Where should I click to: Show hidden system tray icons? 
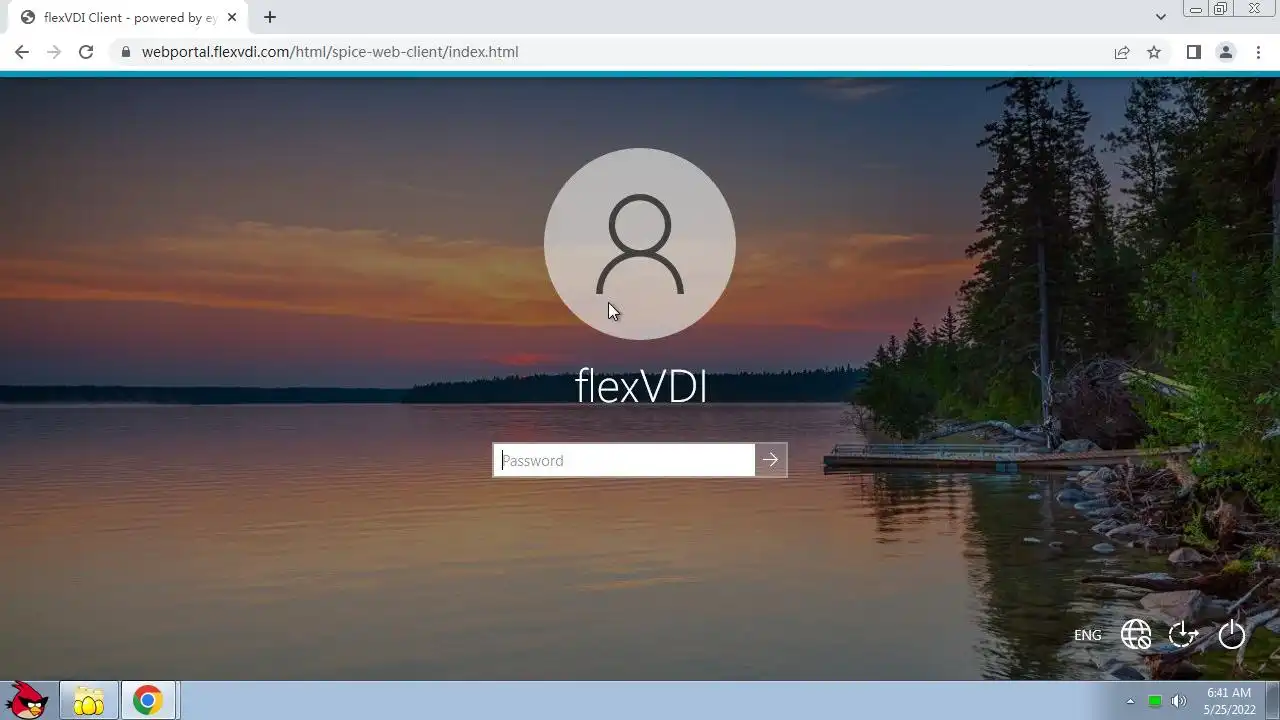pos(1131,701)
